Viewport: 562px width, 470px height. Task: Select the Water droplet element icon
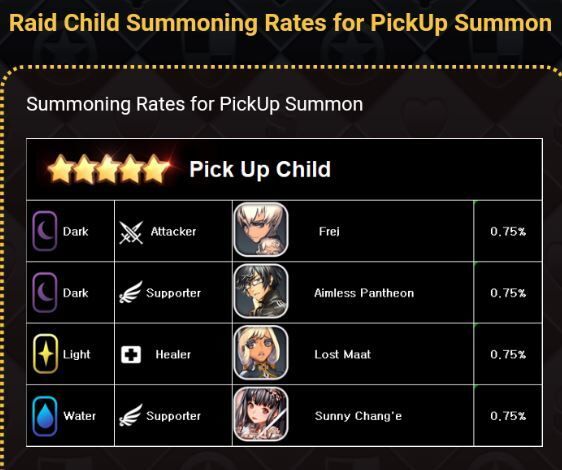(x=45, y=416)
